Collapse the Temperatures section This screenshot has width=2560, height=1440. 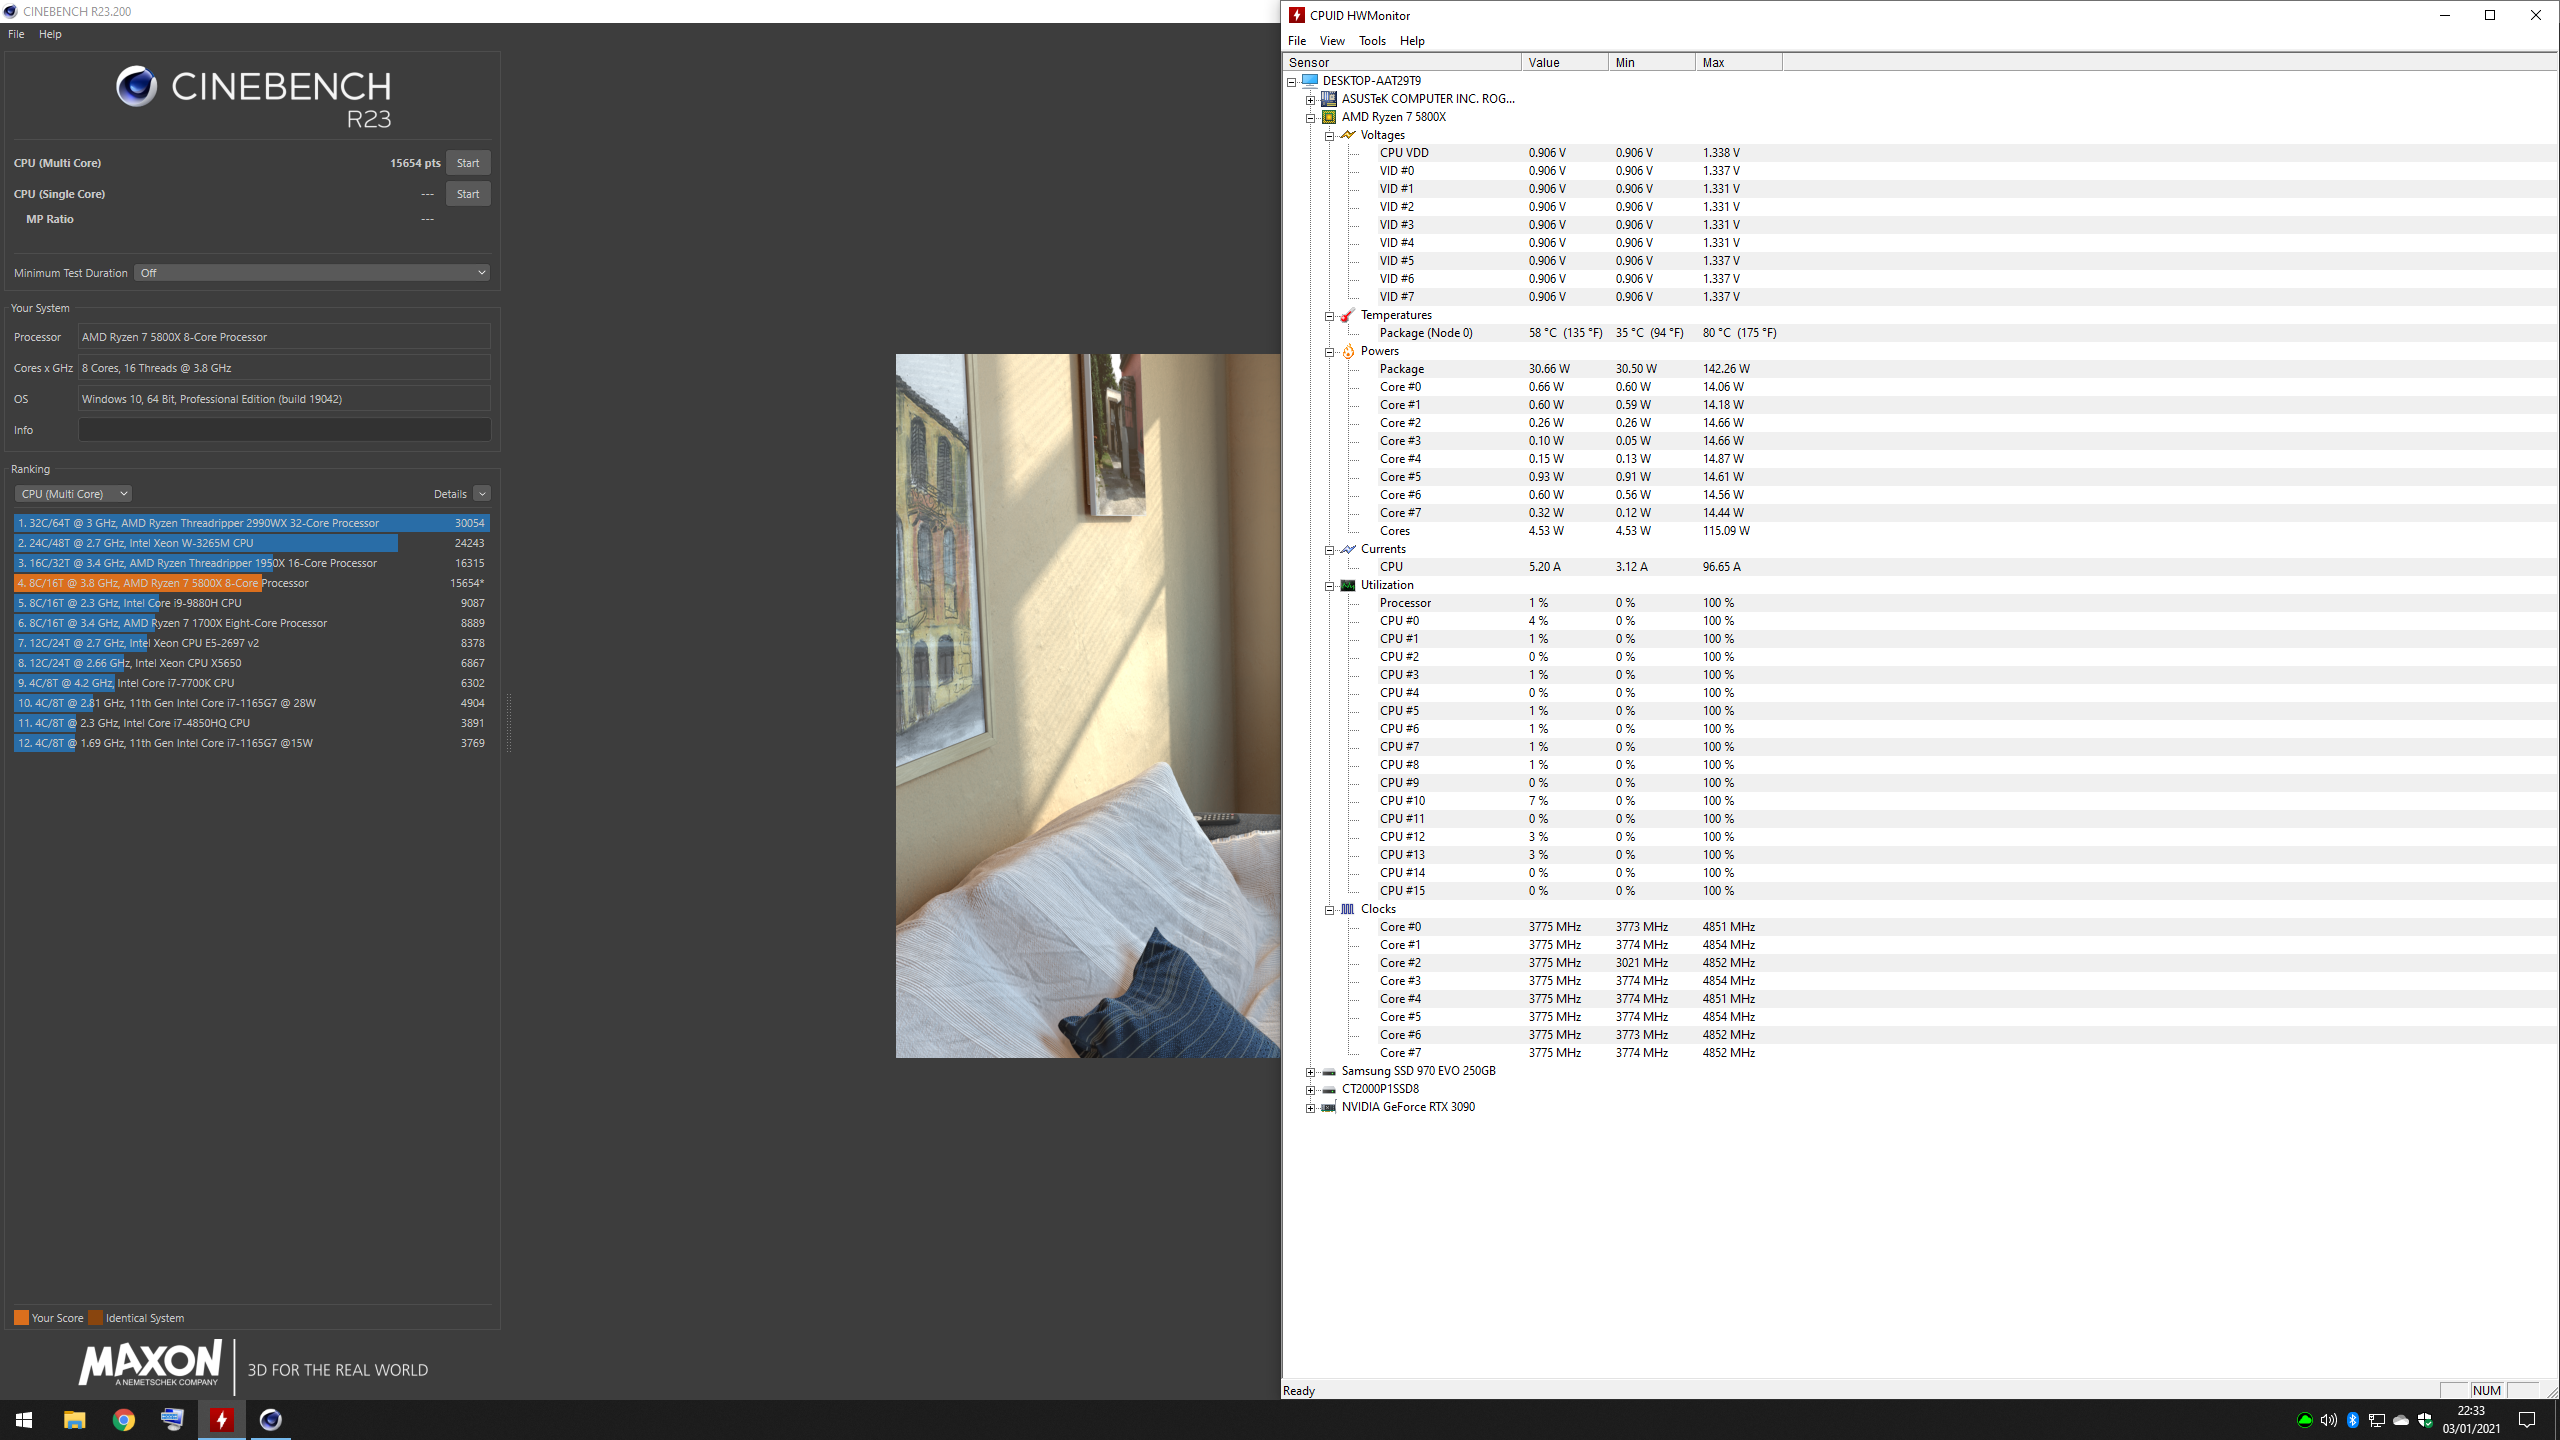[x=1330, y=315]
